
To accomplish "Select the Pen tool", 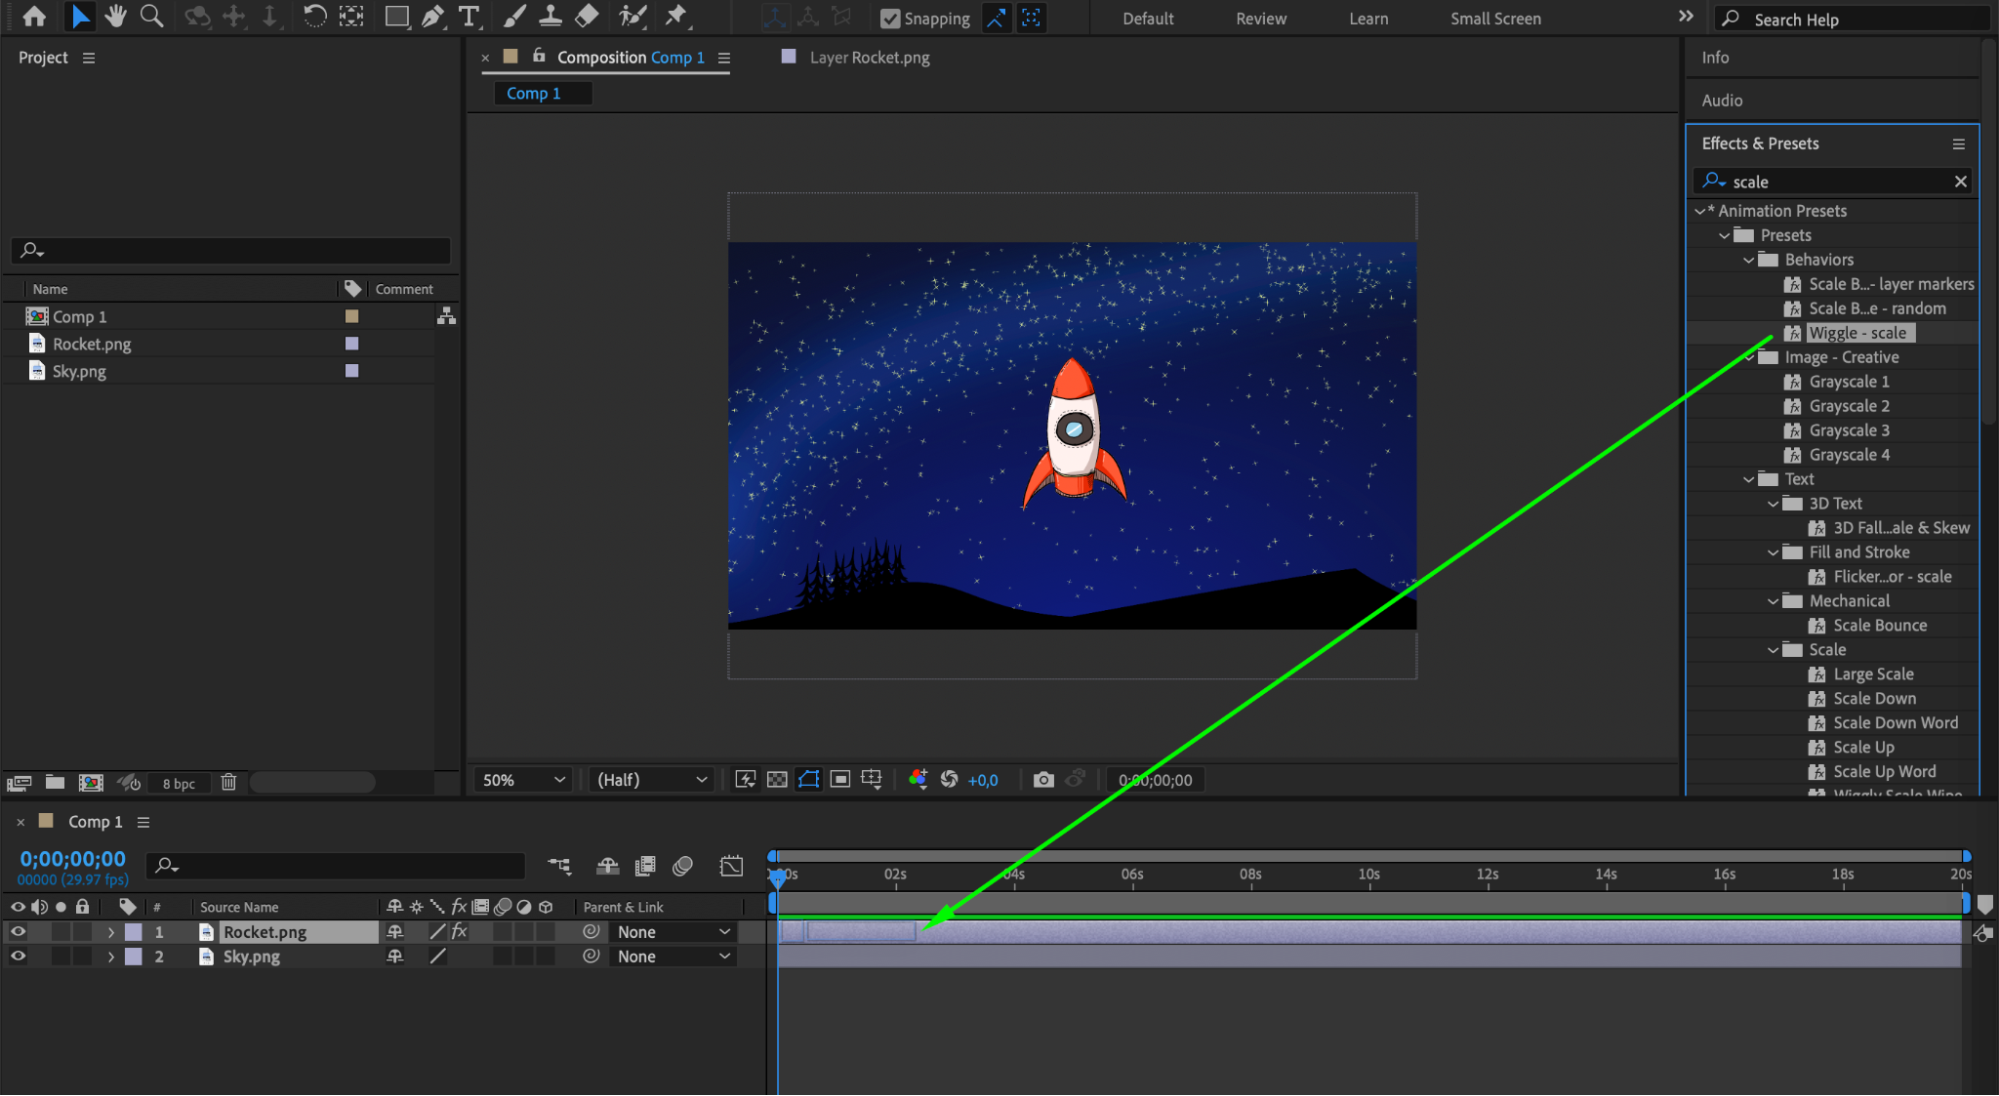I will point(432,16).
